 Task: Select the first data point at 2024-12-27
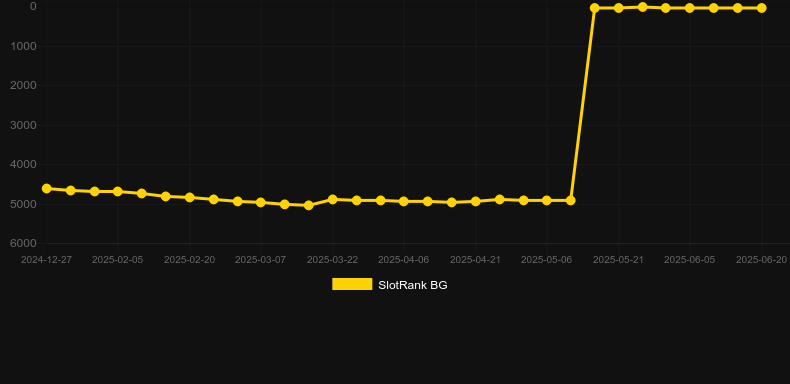click(46, 188)
